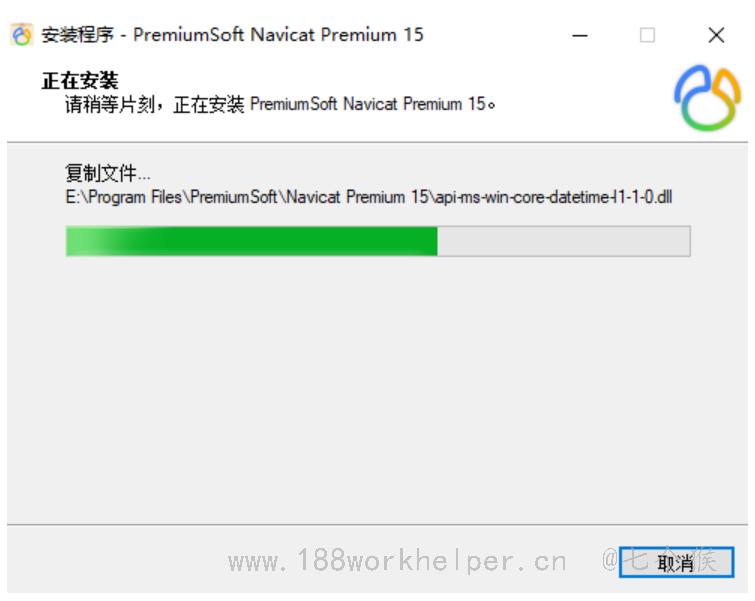Close the Navicat Premium 15 installer
The image size is (755, 601).
pyautogui.click(x=716, y=35)
